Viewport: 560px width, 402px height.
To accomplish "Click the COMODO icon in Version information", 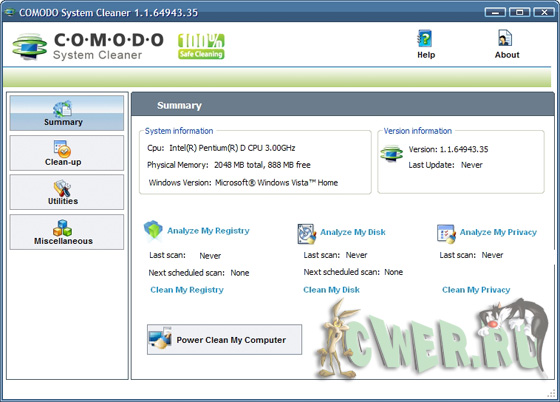I will (x=392, y=154).
